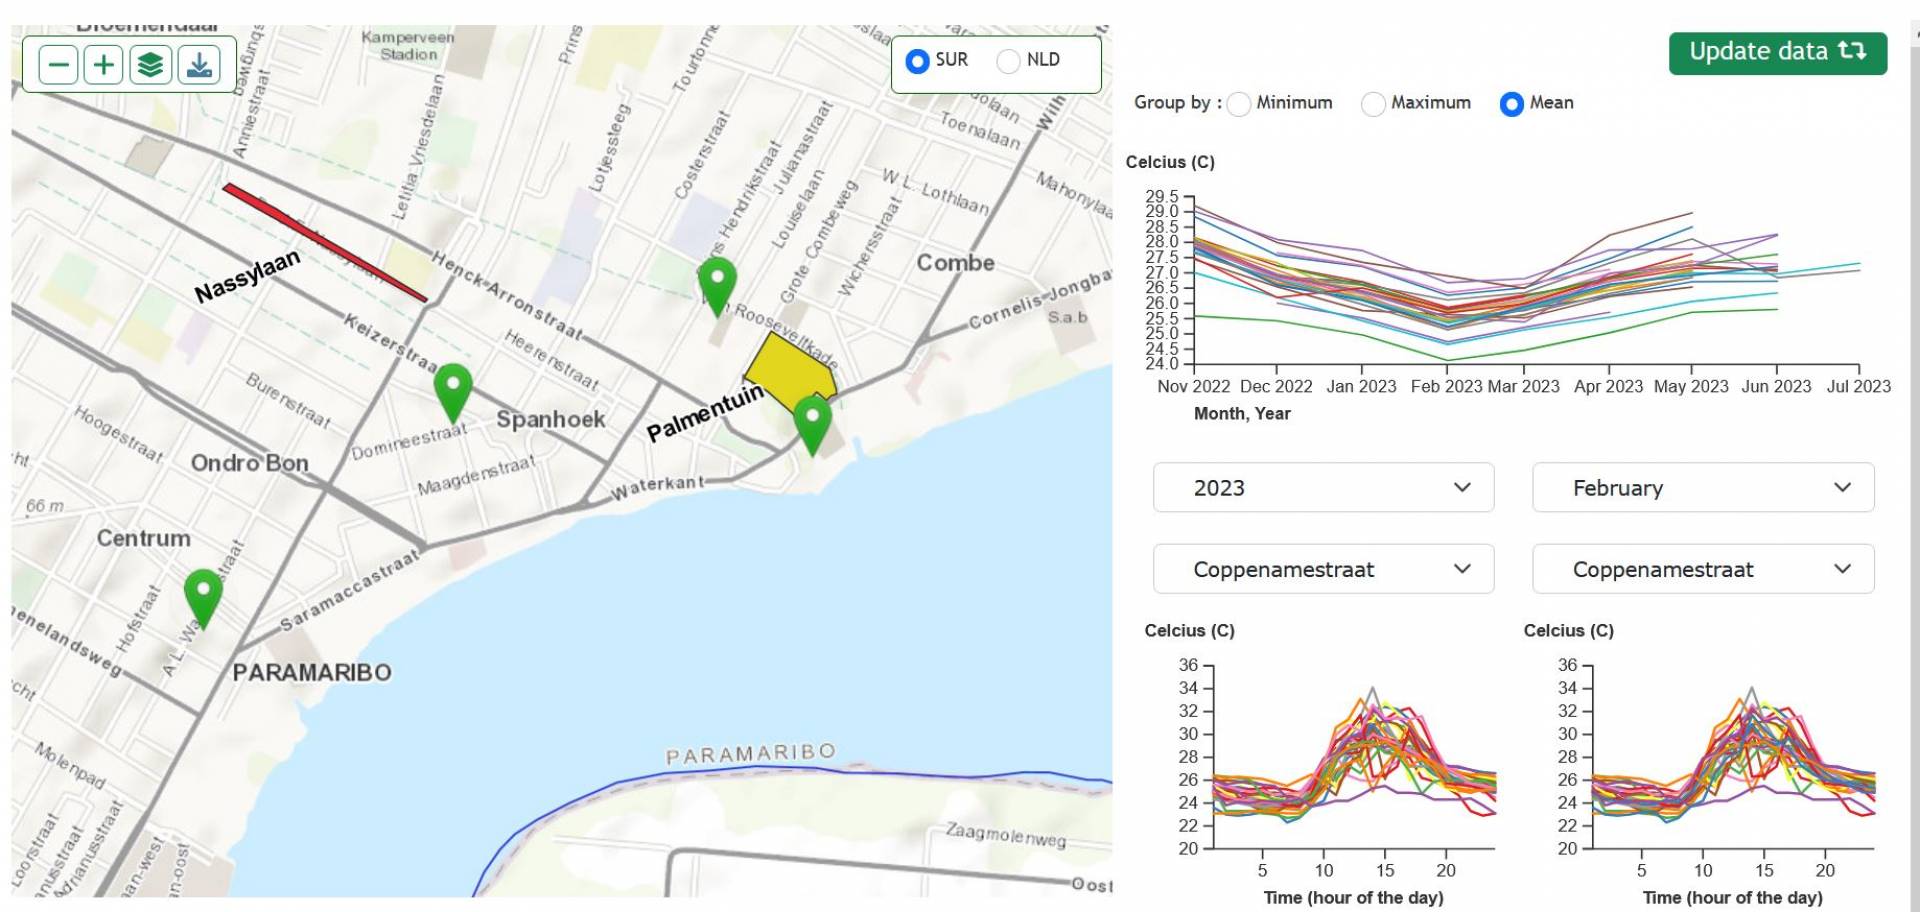Viewport: 1920px width, 912px height.
Task: Open the February month dropdown
Action: pos(1703,488)
